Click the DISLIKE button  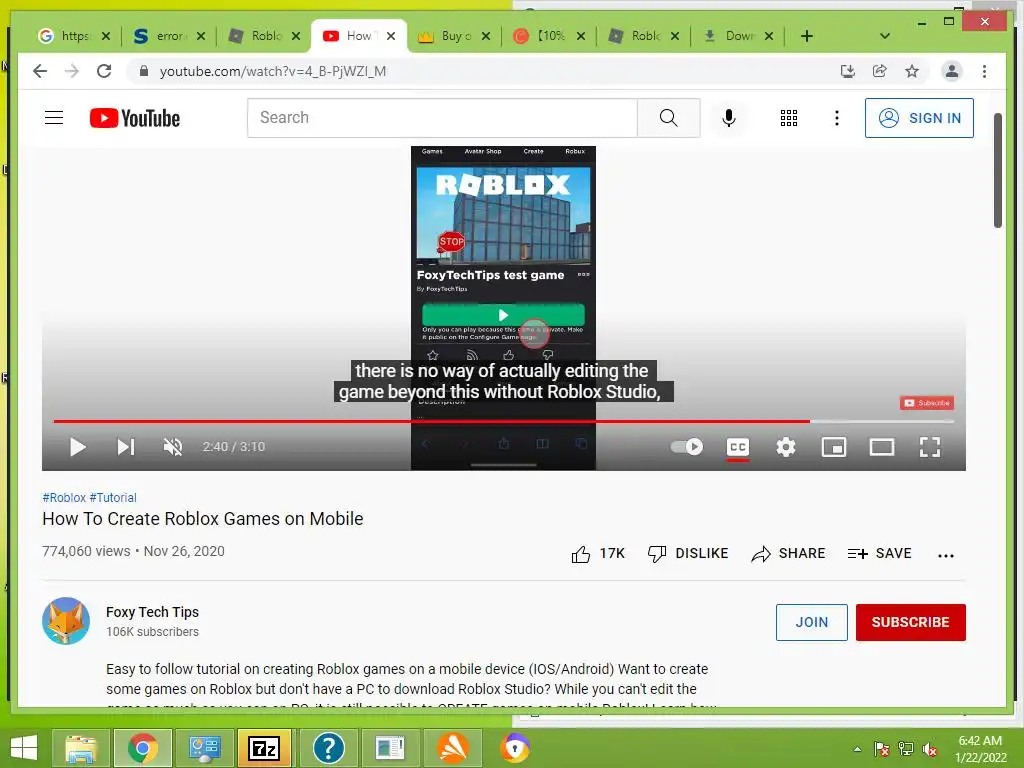688,554
